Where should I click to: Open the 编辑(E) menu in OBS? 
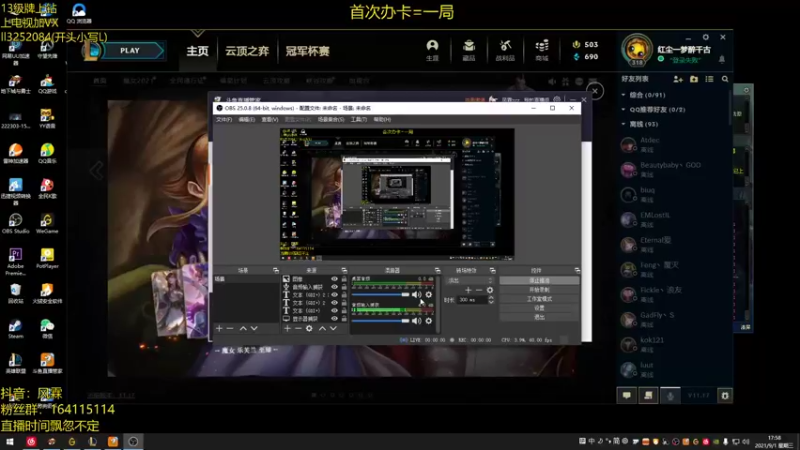coord(246,119)
